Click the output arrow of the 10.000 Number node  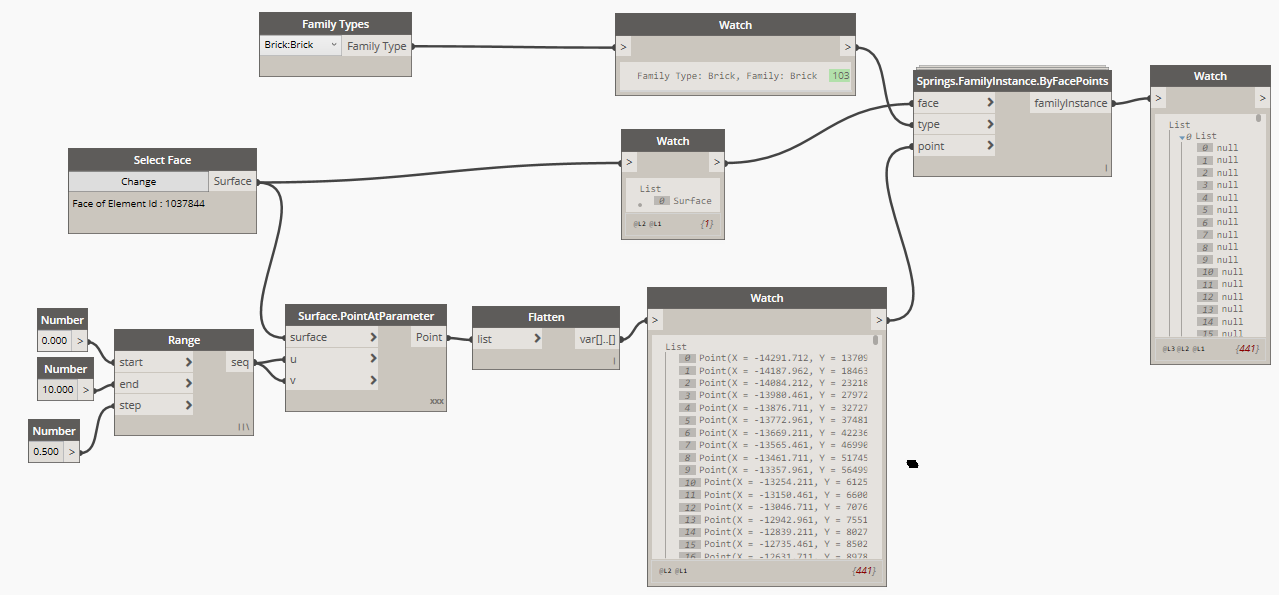(86, 389)
